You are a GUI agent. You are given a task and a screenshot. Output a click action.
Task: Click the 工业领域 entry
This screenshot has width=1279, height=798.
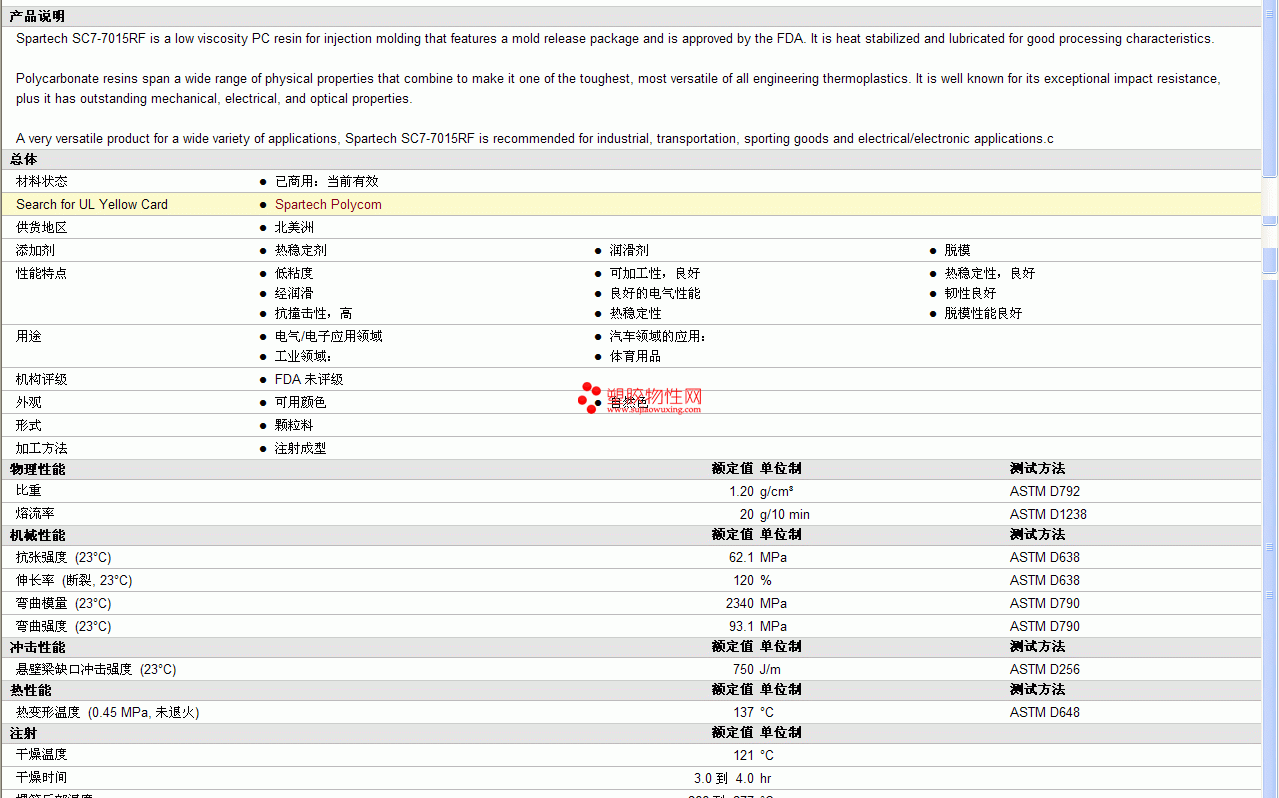303,356
